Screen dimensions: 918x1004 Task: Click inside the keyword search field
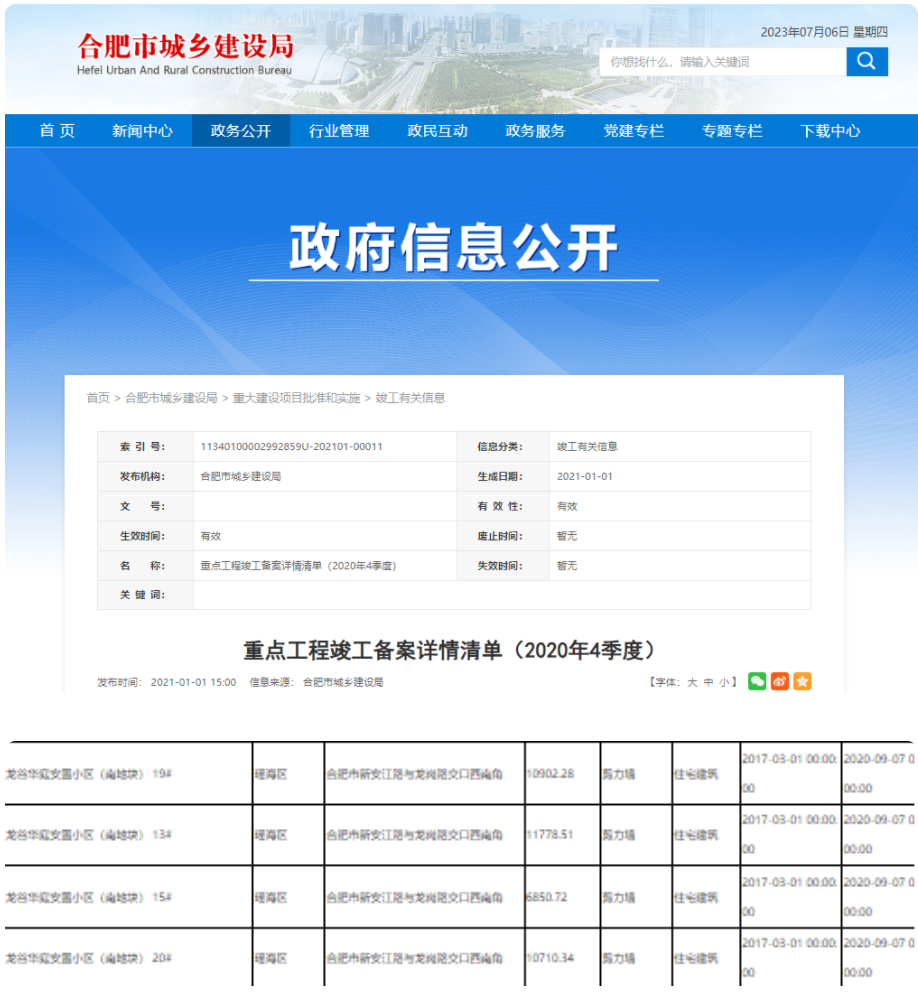click(x=722, y=62)
